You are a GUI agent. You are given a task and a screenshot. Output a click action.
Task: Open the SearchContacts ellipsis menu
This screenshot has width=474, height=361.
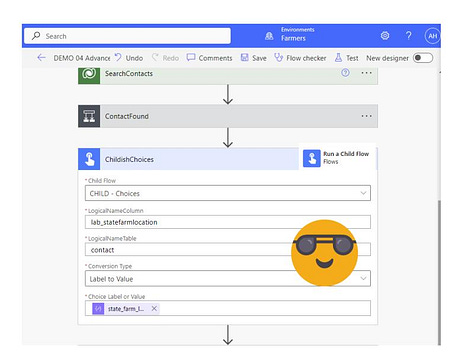tap(366, 73)
